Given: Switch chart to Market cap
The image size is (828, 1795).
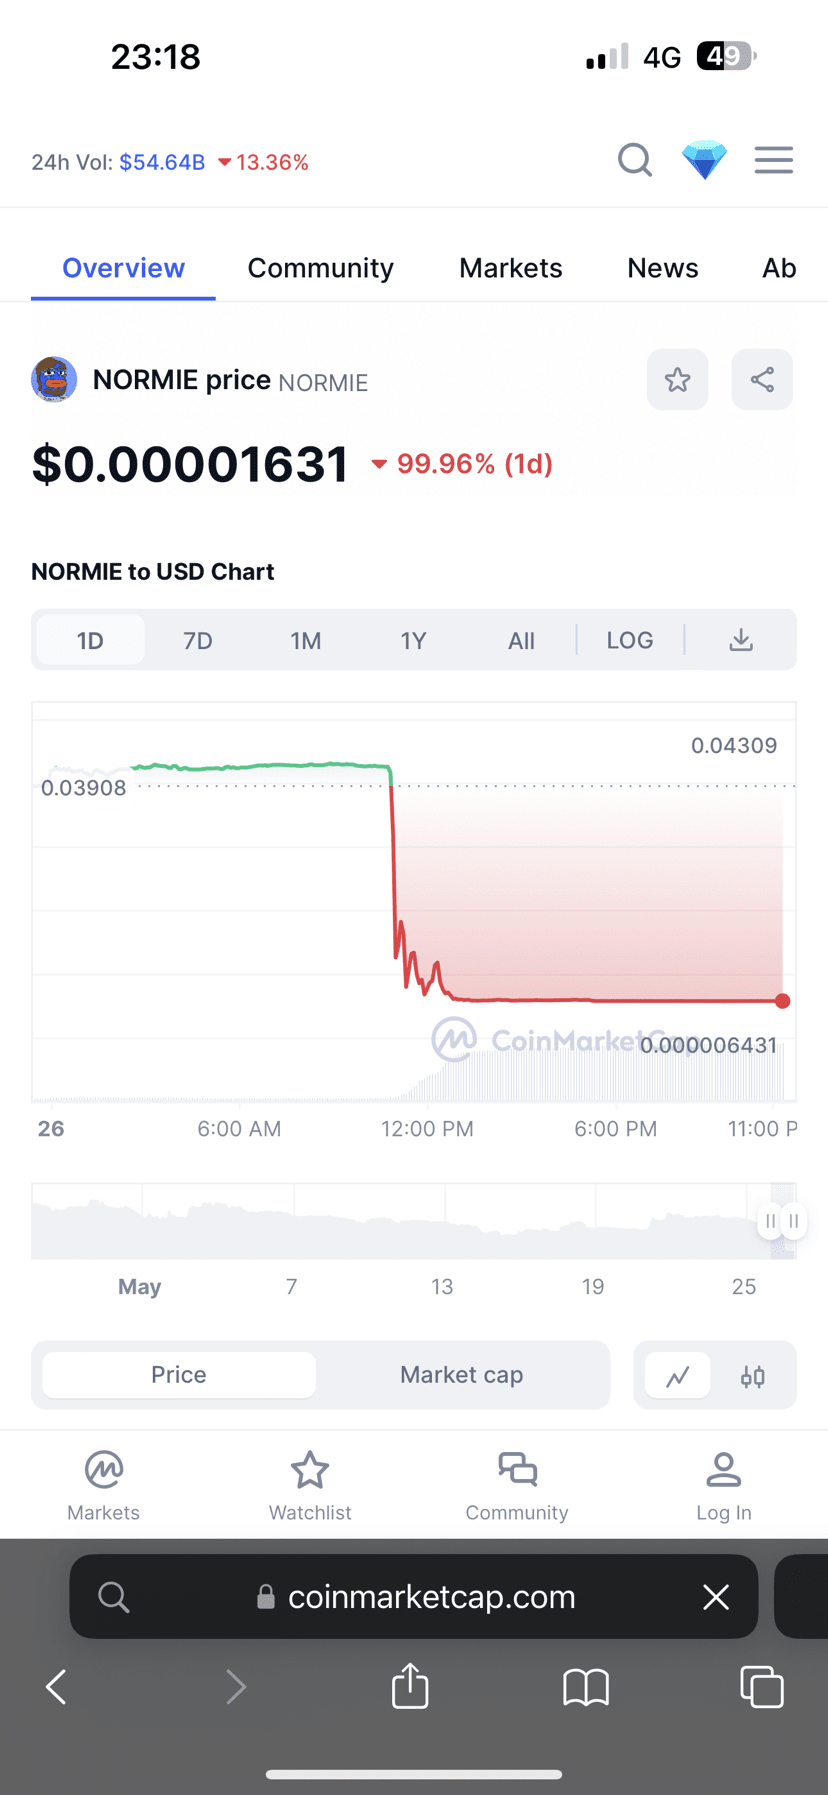Looking at the screenshot, I should click(x=461, y=1375).
